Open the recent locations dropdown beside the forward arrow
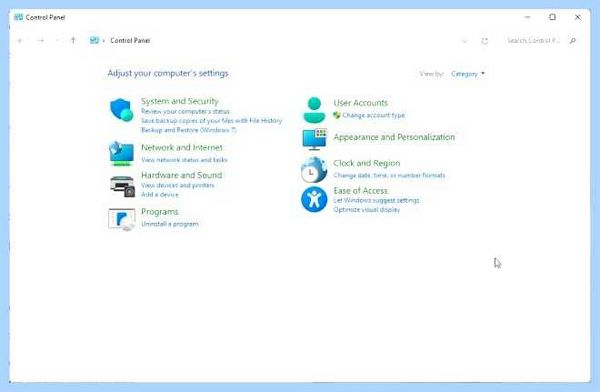Screen dimensions: 600x392 57,41
